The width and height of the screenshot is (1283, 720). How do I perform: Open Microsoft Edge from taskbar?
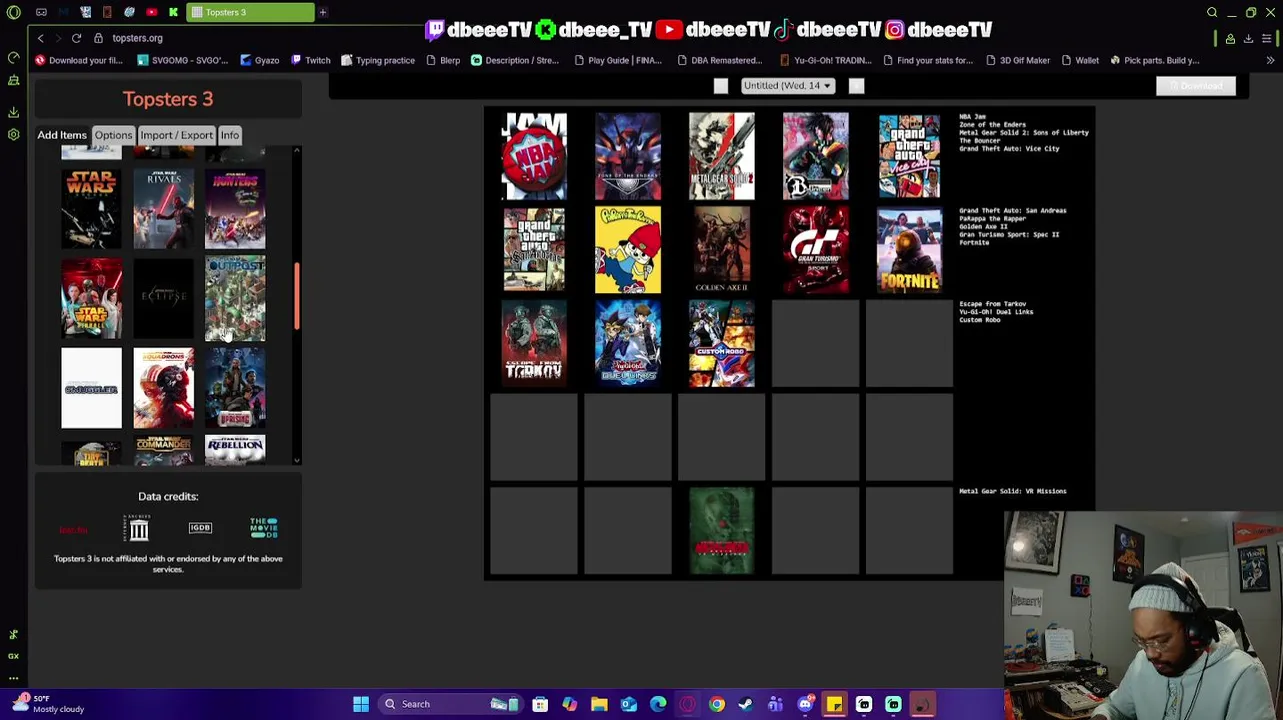pyautogui.click(x=658, y=704)
